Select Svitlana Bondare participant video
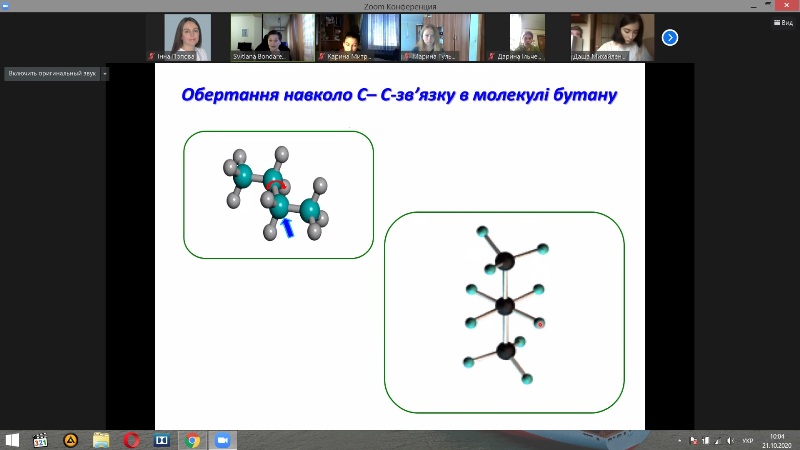Viewport: 800px width, 450px height. pos(272,38)
